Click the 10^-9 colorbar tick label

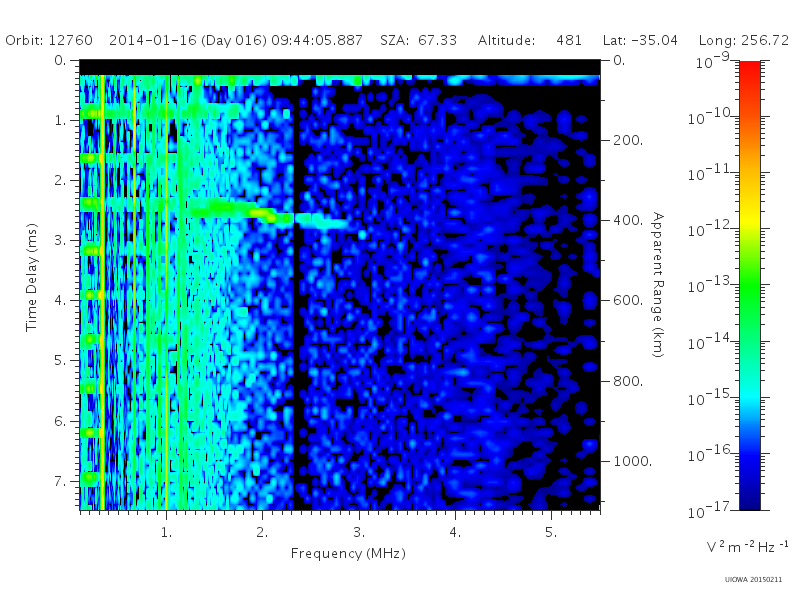pos(714,61)
